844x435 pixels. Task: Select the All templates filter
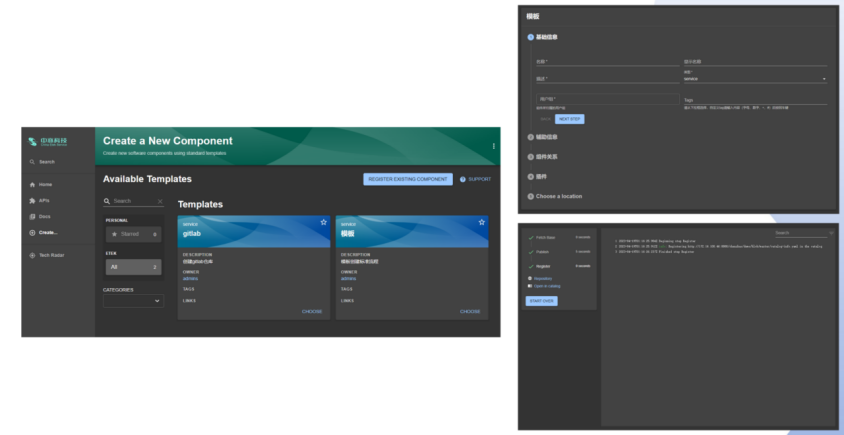coord(132,267)
